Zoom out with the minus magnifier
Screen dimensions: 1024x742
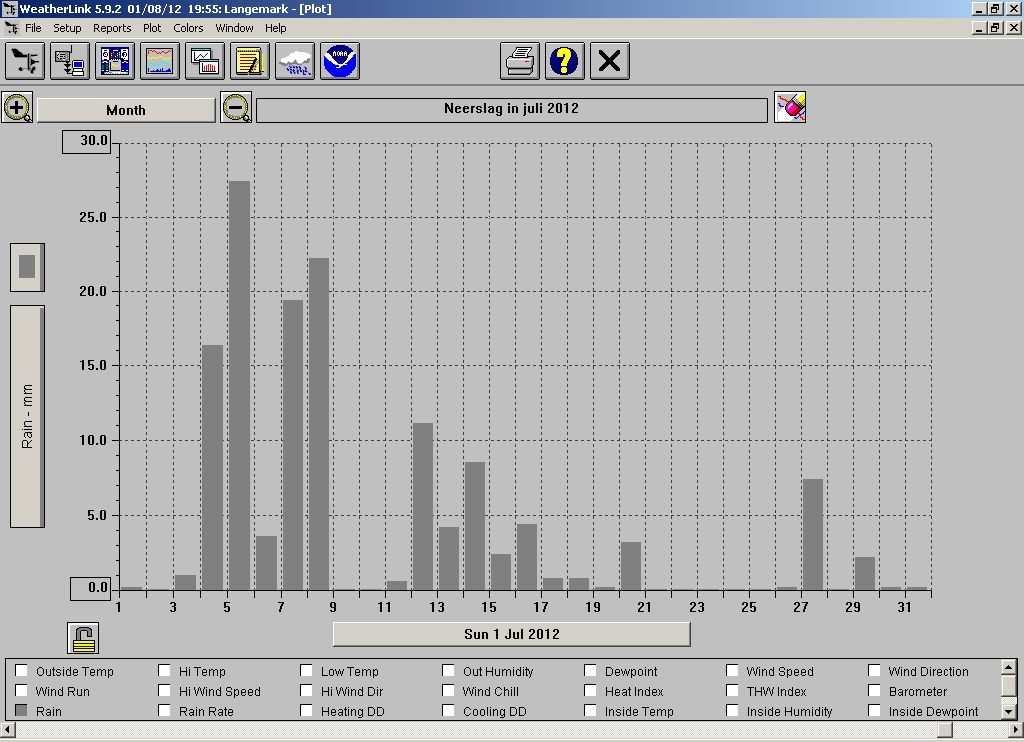click(x=236, y=107)
